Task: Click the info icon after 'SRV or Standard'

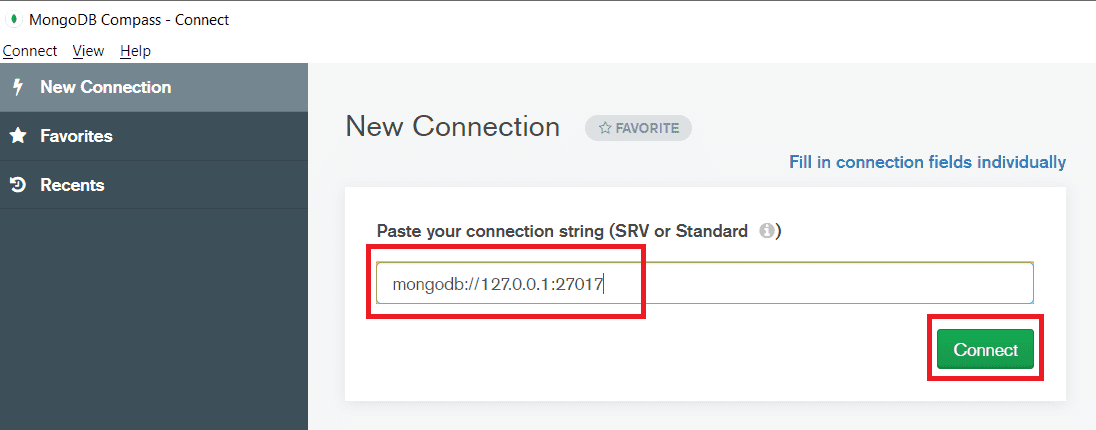Action: tap(767, 231)
